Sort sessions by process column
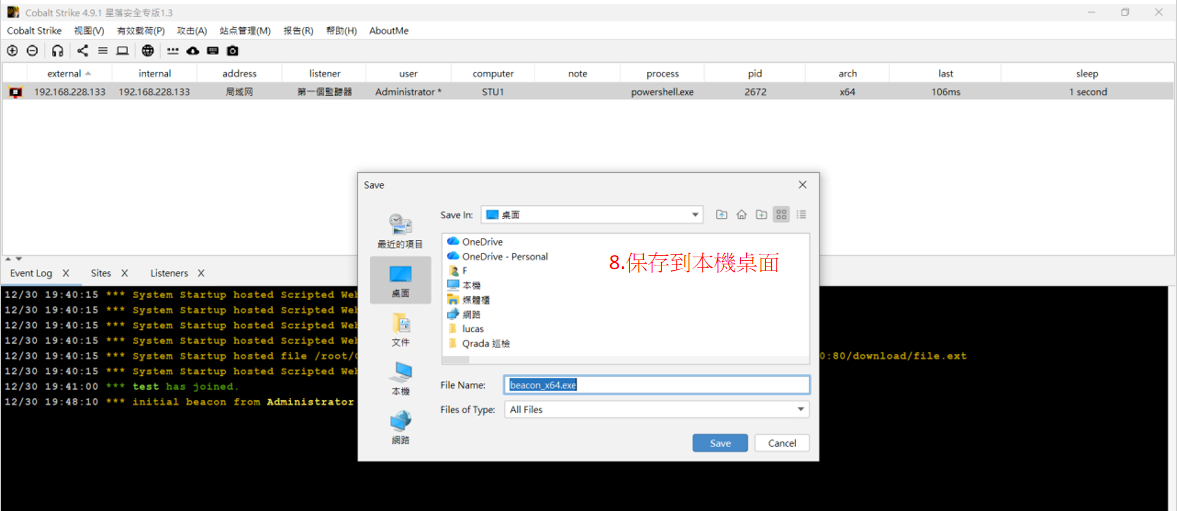The height and width of the screenshot is (511, 1177). tap(662, 74)
